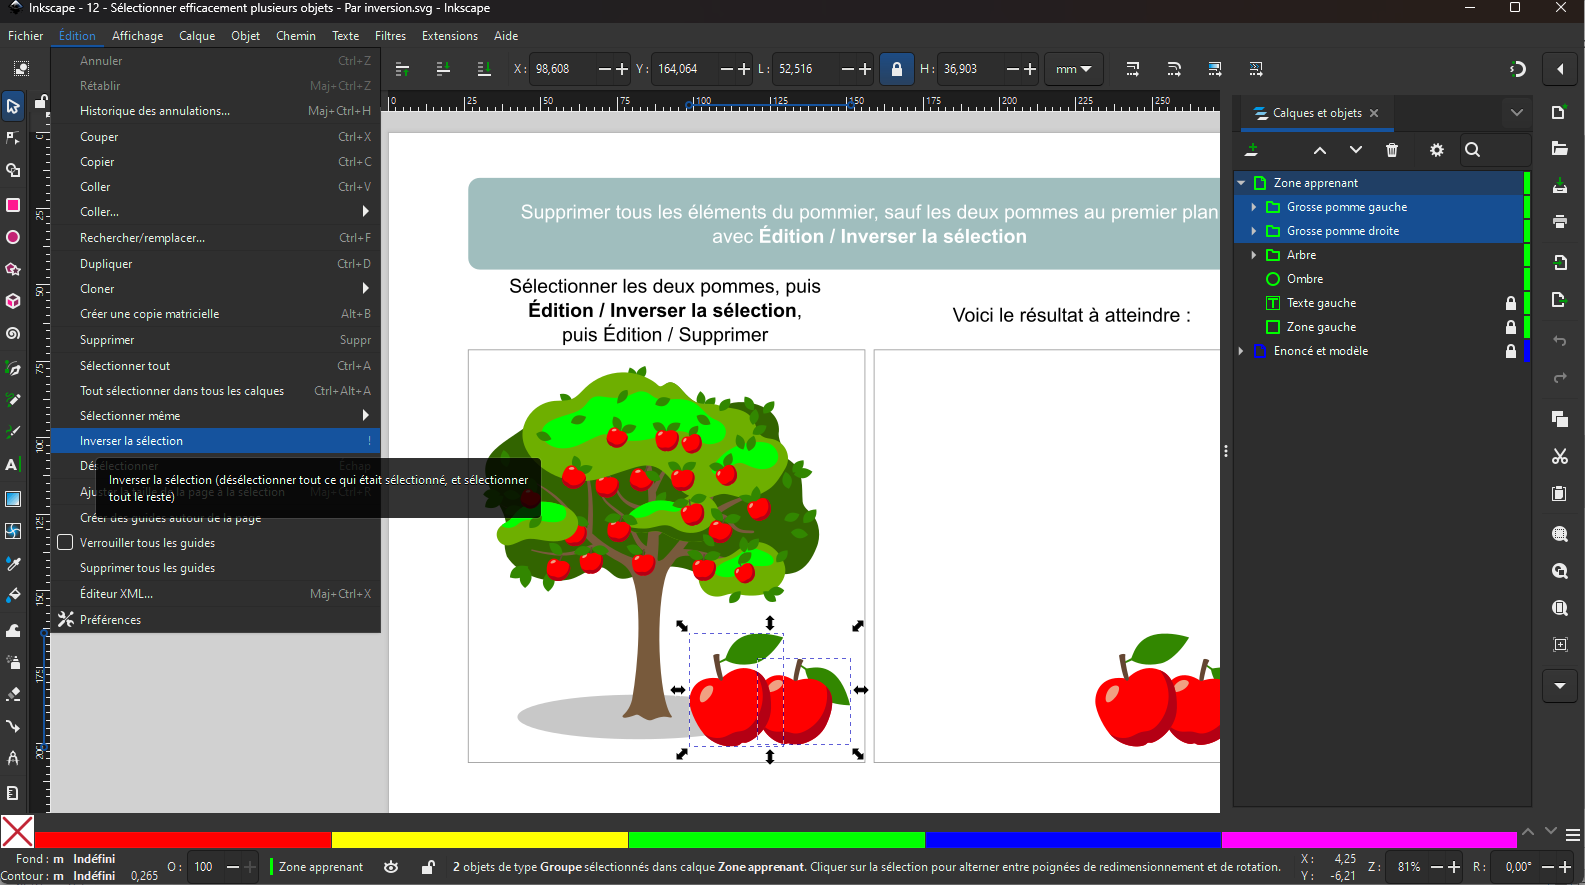The image size is (1585, 885).
Task: Unlock the Enoncé et modèle layer
Action: (x=1511, y=351)
